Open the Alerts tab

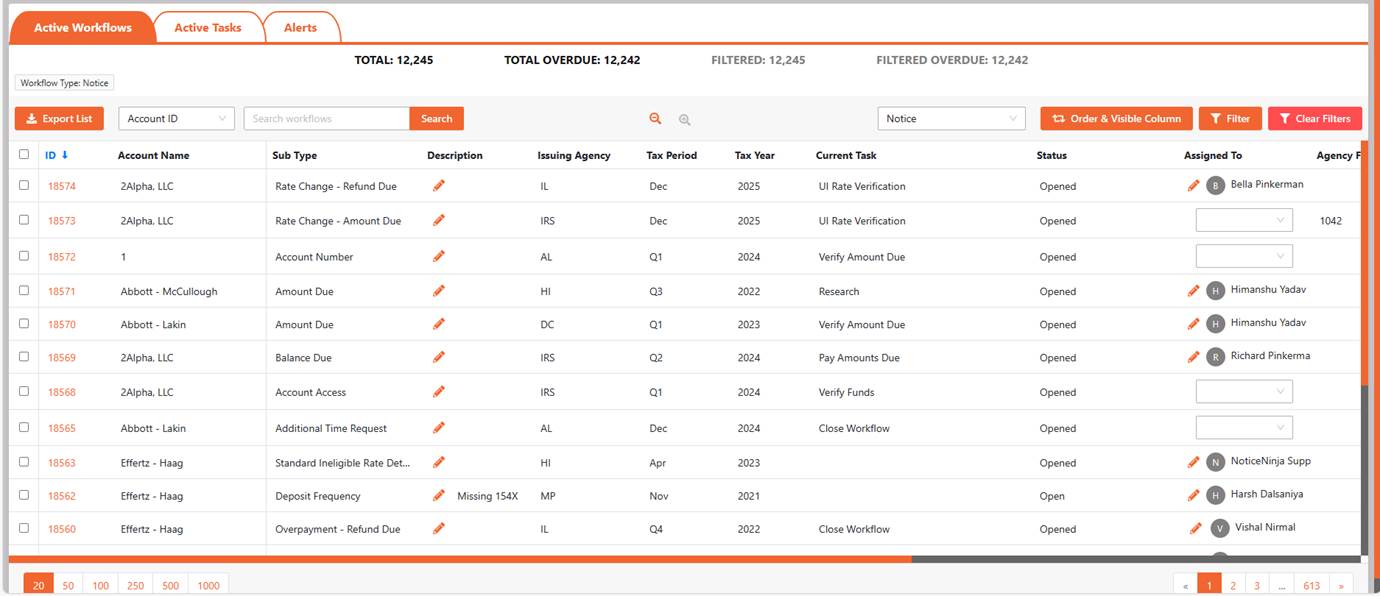click(x=300, y=28)
